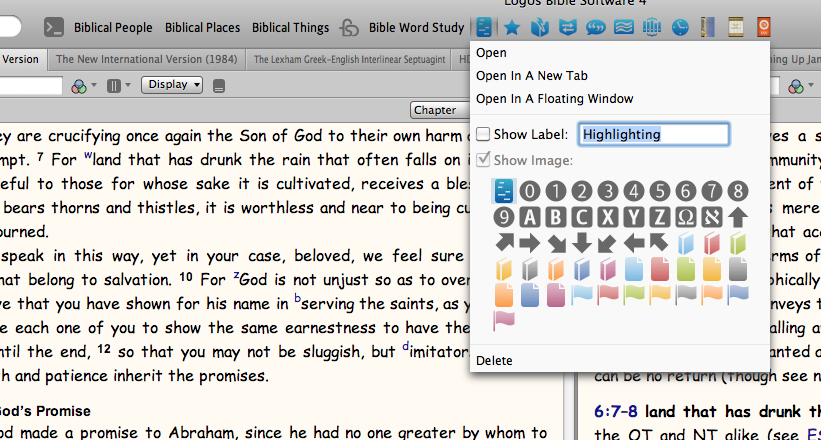
Task: Click footnote b before 'serving the saints'
Action: click(x=297, y=299)
